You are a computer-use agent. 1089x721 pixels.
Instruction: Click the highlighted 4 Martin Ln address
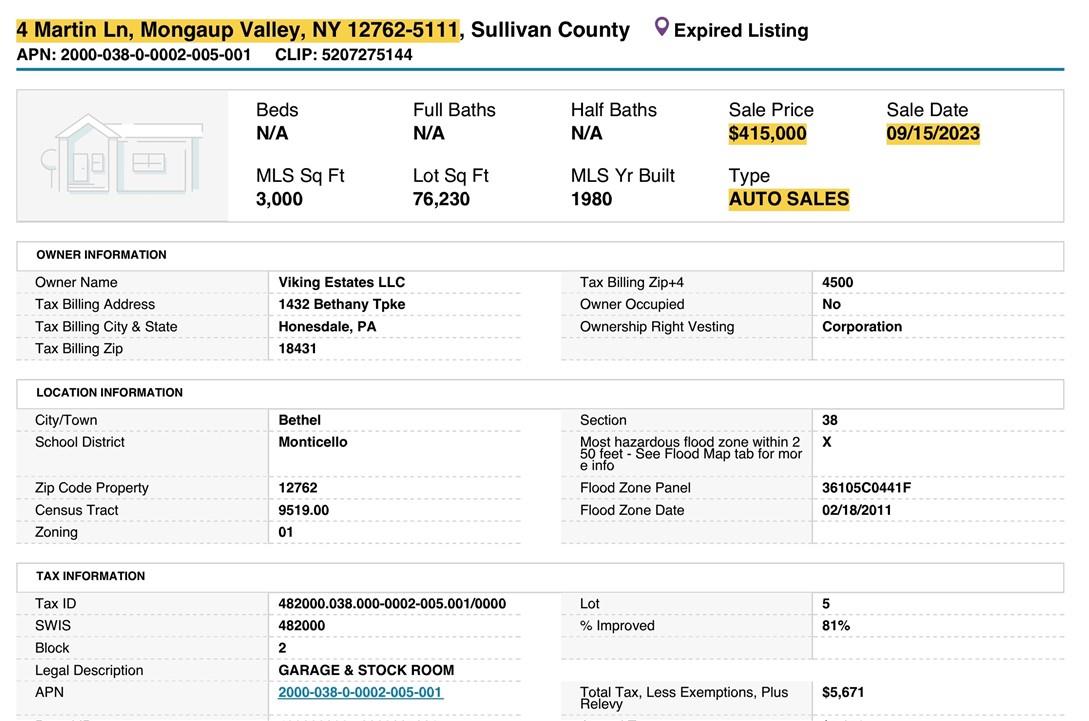click(x=237, y=30)
